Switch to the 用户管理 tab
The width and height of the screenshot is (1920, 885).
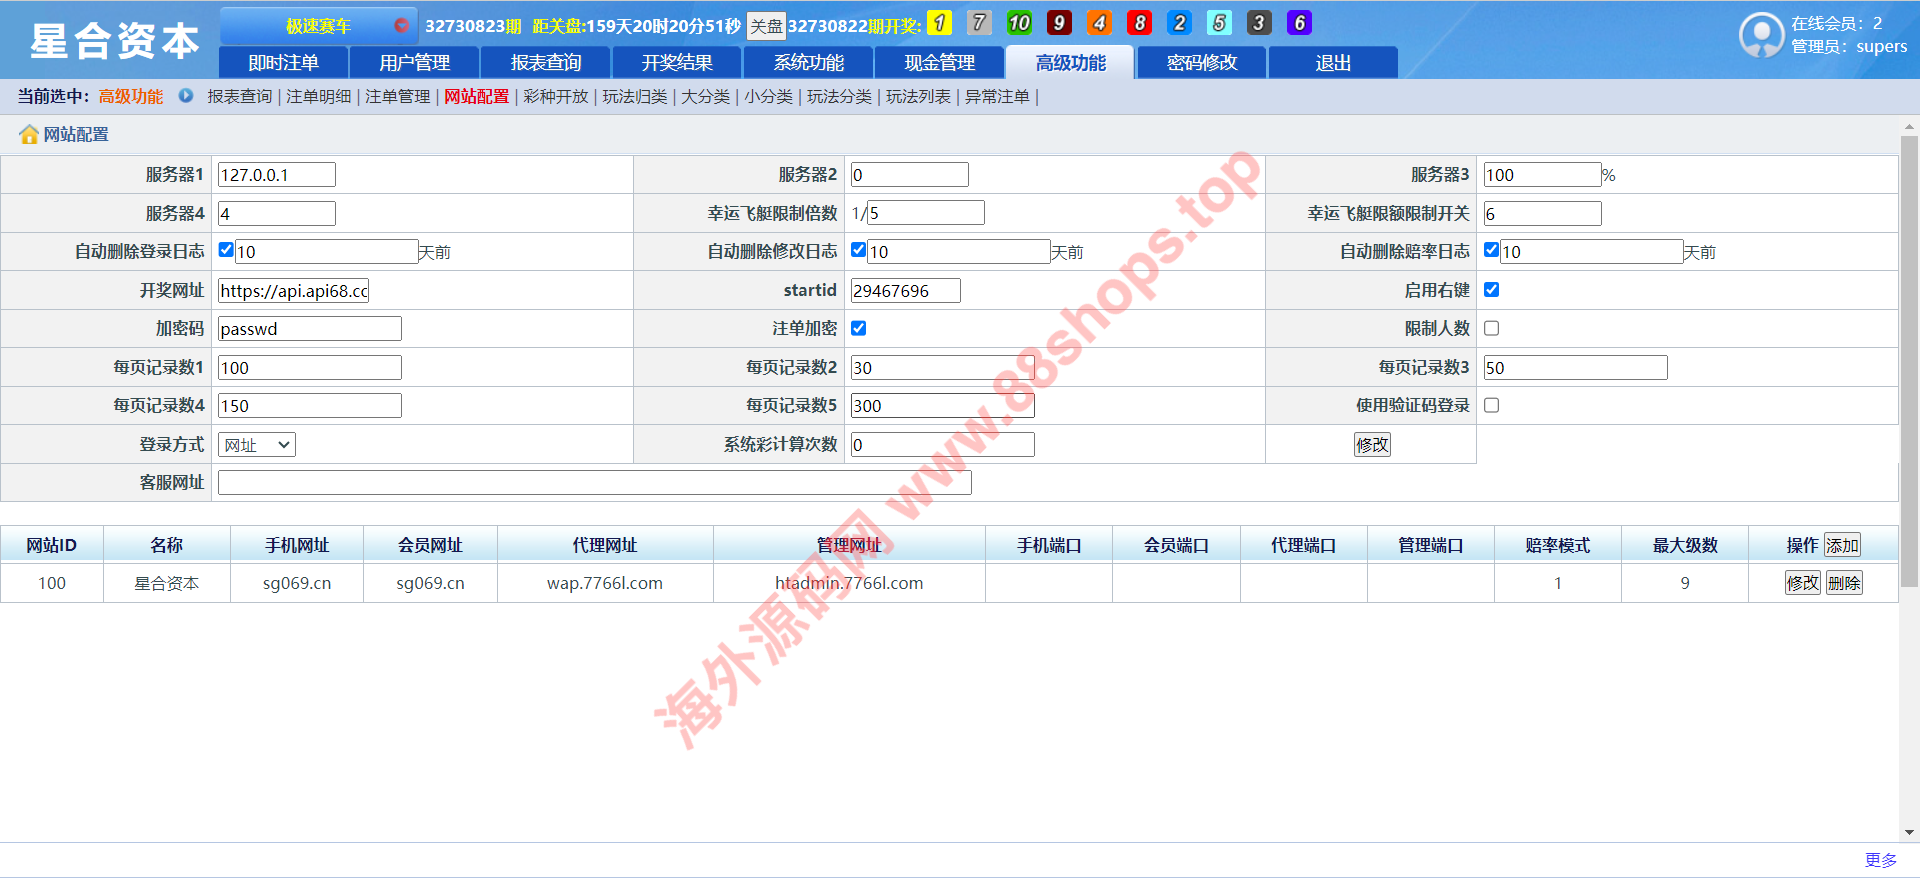[414, 63]
